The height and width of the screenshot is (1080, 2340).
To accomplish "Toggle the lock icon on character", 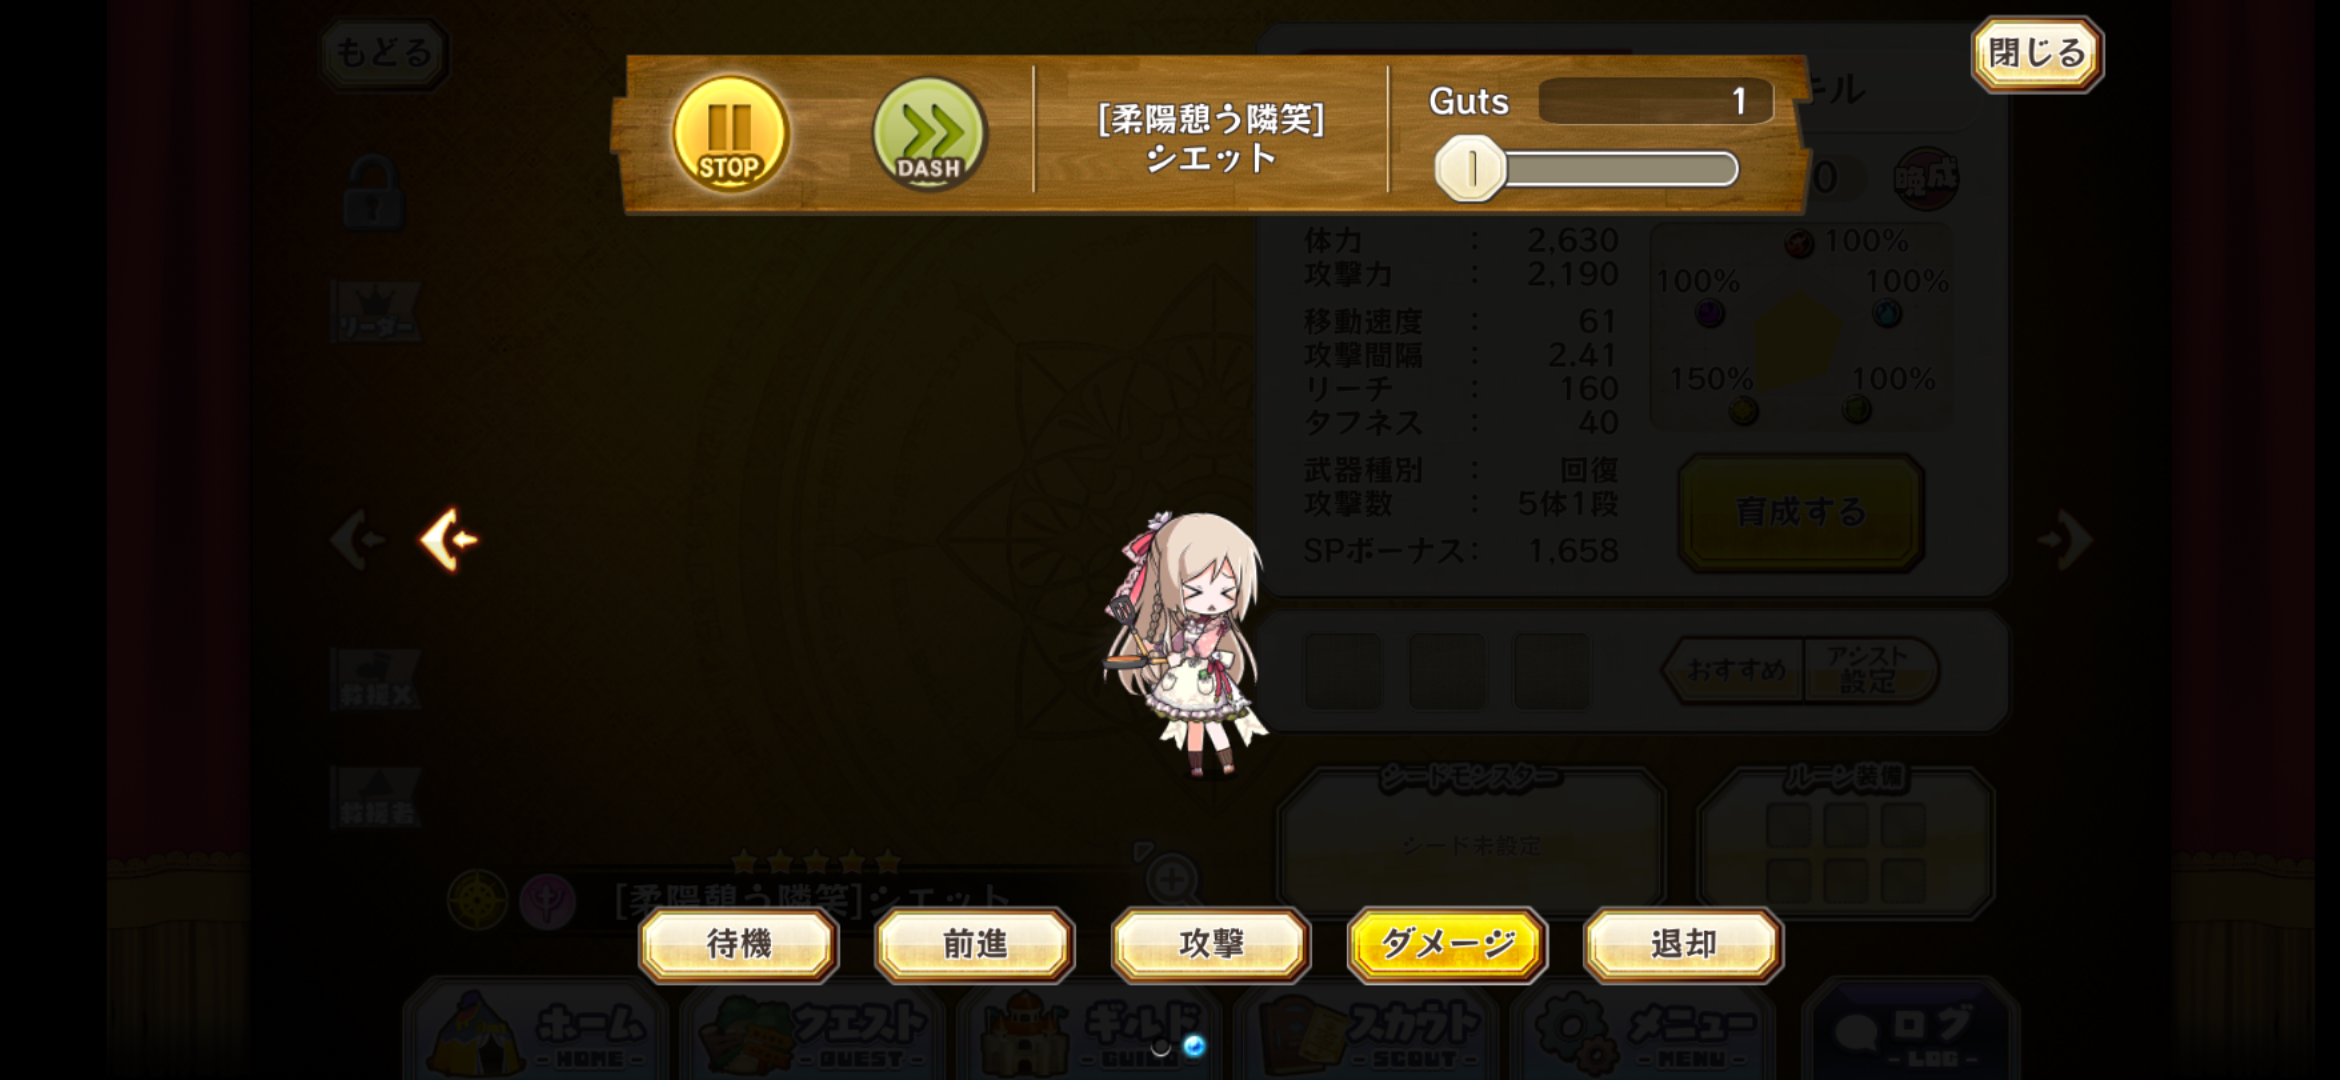I will (374, 192).
